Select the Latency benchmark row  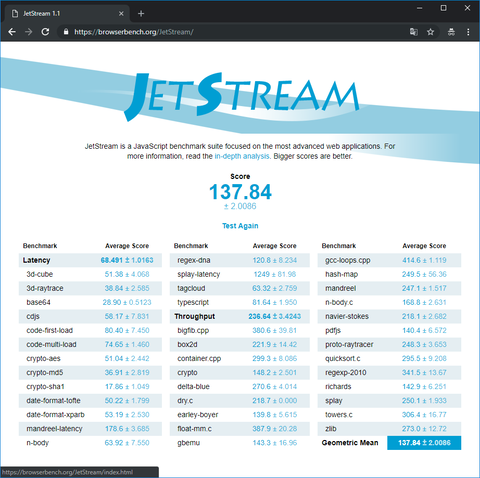[90, 260]
